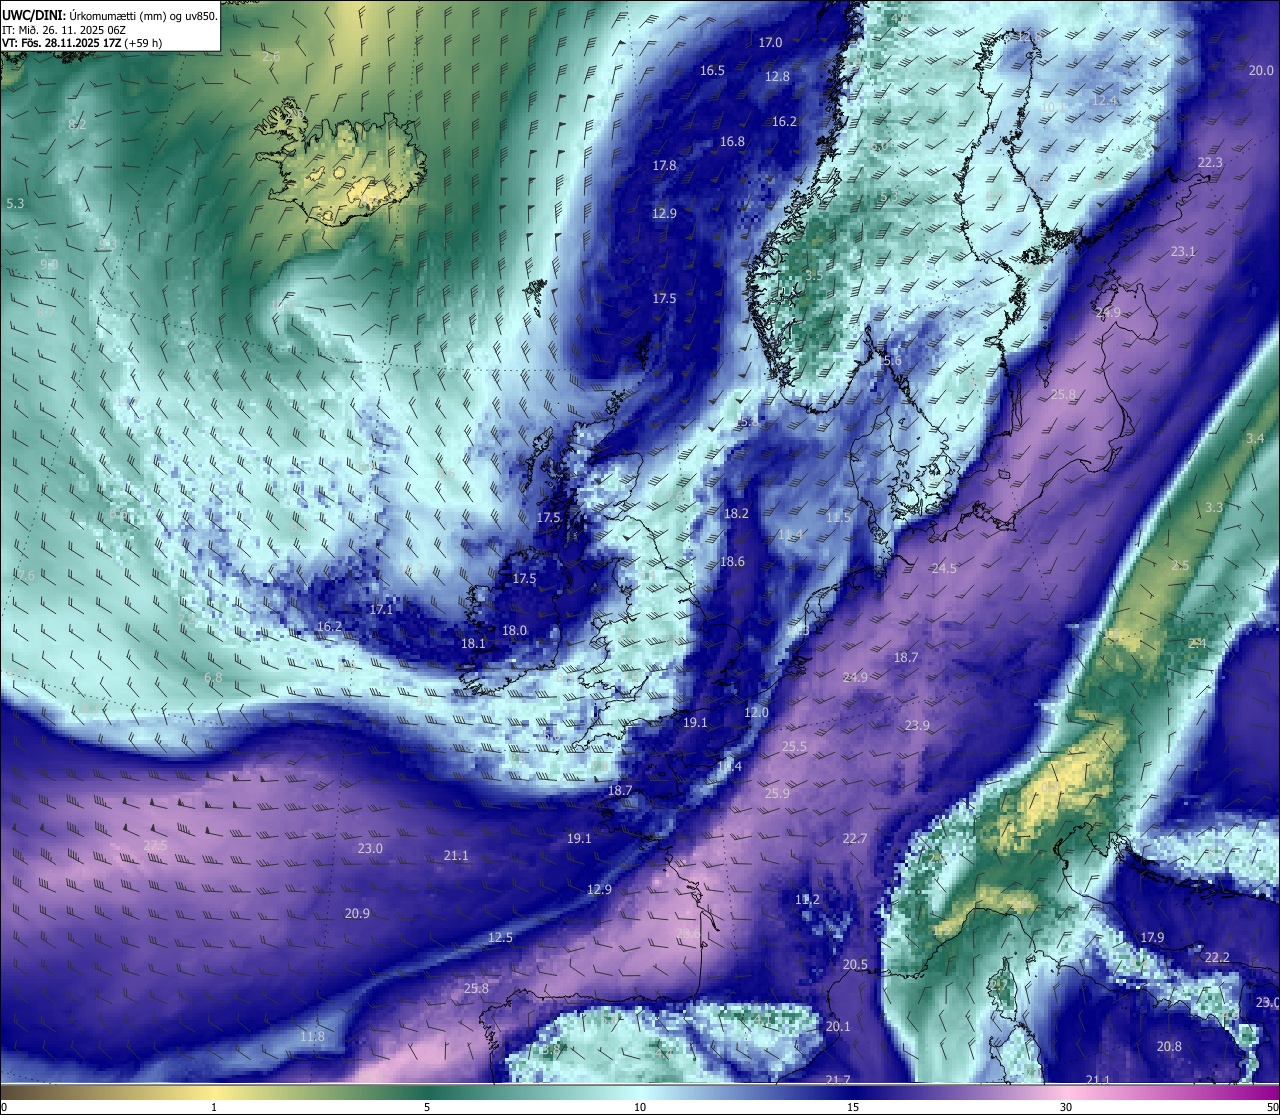Image resolution: width=1280 pixels, height=1115 pixels.
Task: Click the 18.2 value over the North Sea
Action: click(x=736, y=514)
